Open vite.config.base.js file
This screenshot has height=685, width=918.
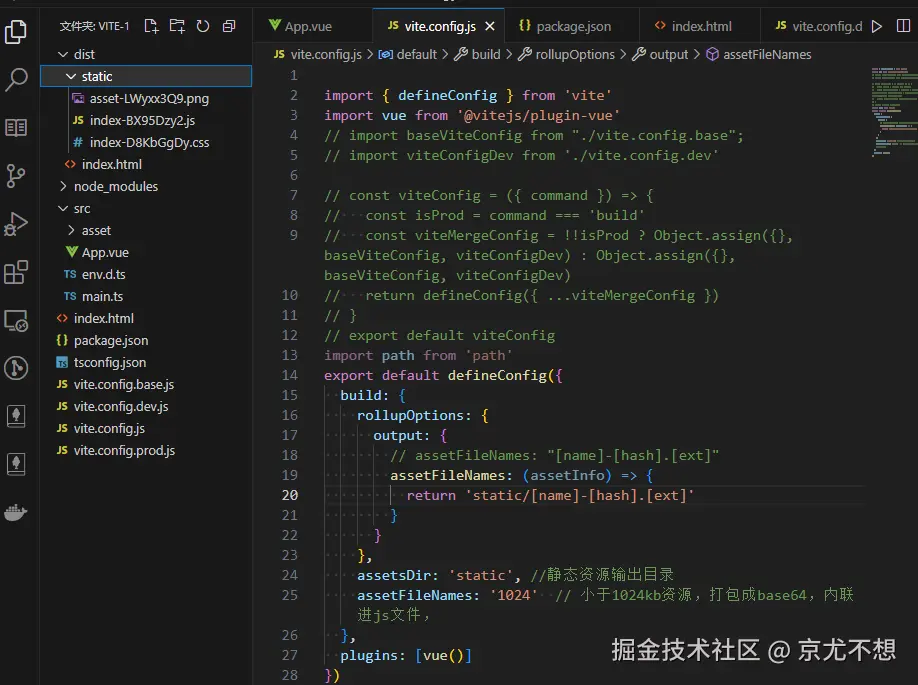pyautogui.click(x=124, y=385)
